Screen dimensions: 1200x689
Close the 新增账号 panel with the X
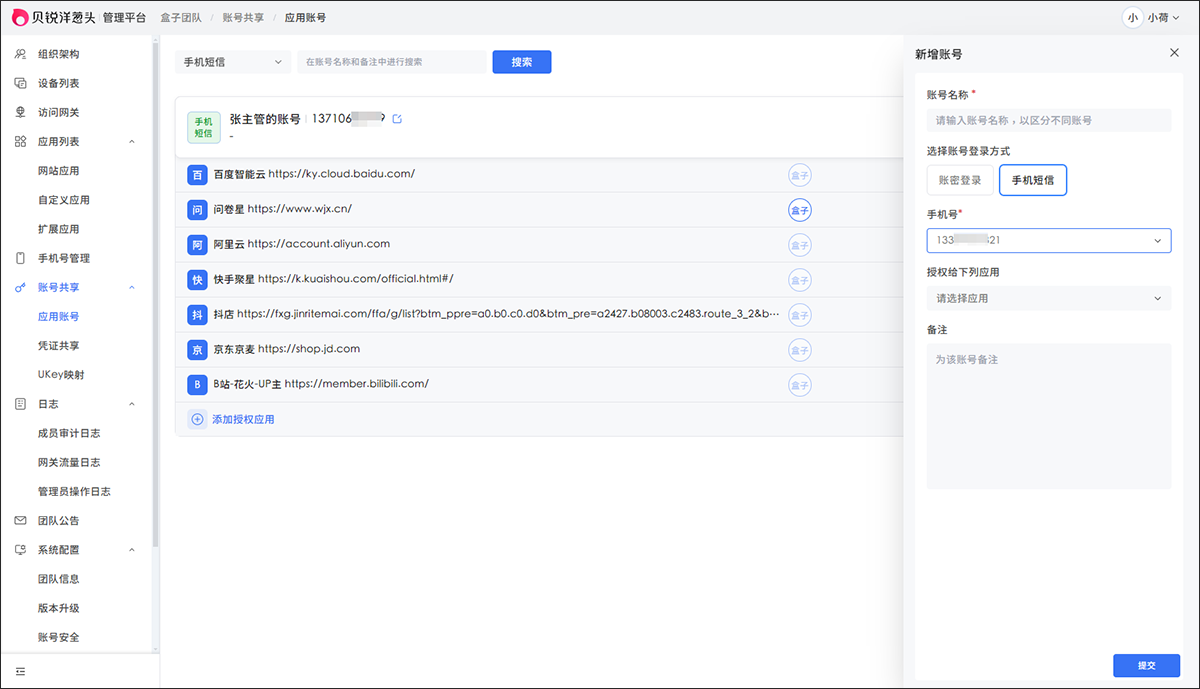(x=1174, y=53)
